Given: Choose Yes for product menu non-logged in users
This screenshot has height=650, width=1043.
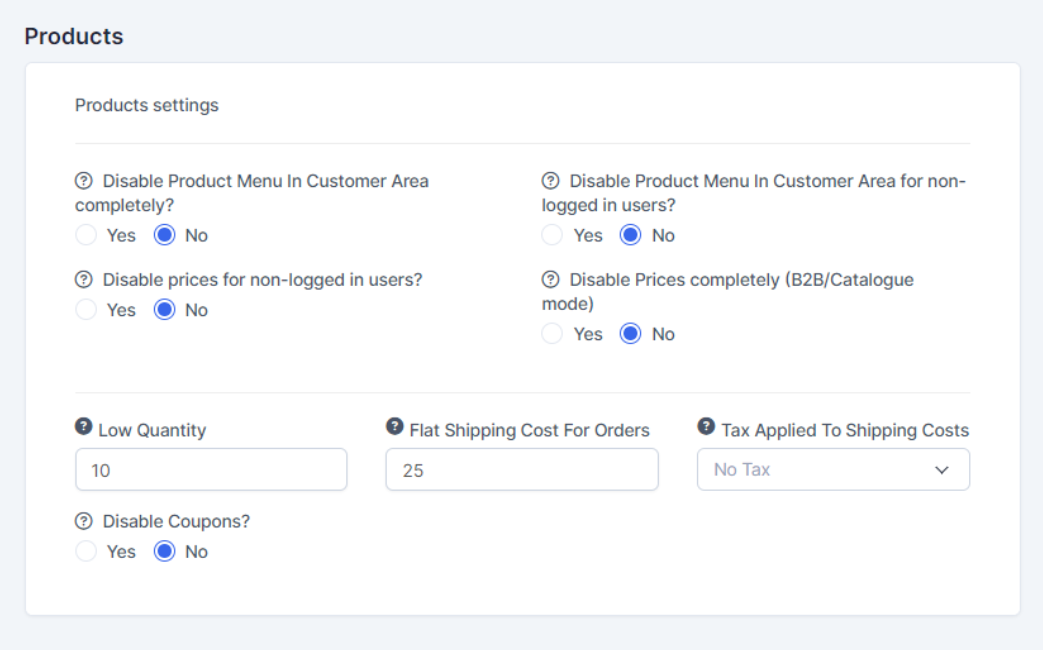Looking at the screenshot, I should [x=552, y=235].
